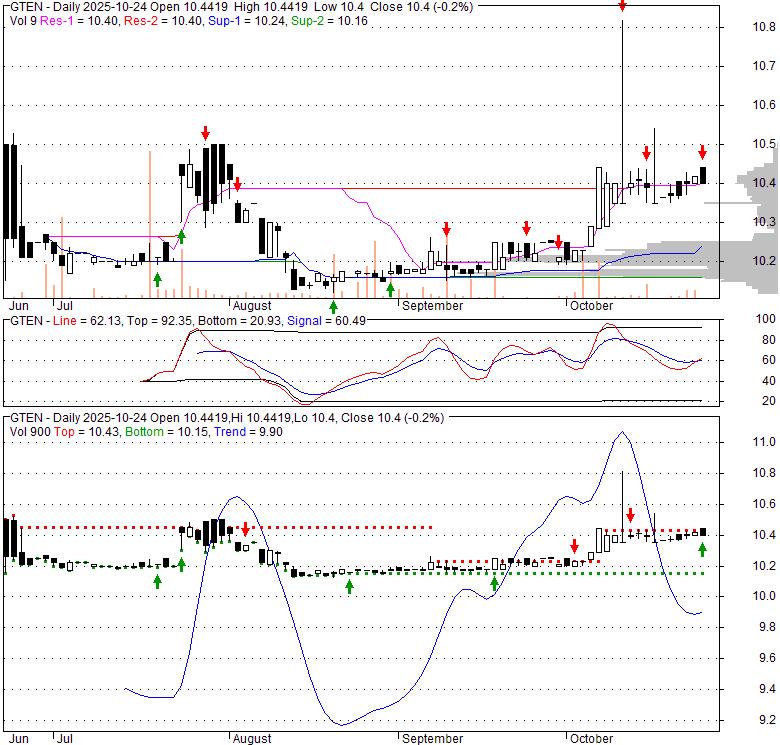Click the October label on bottom chart's time axis
Screen dimensions: 780x745
pos(590,738)
